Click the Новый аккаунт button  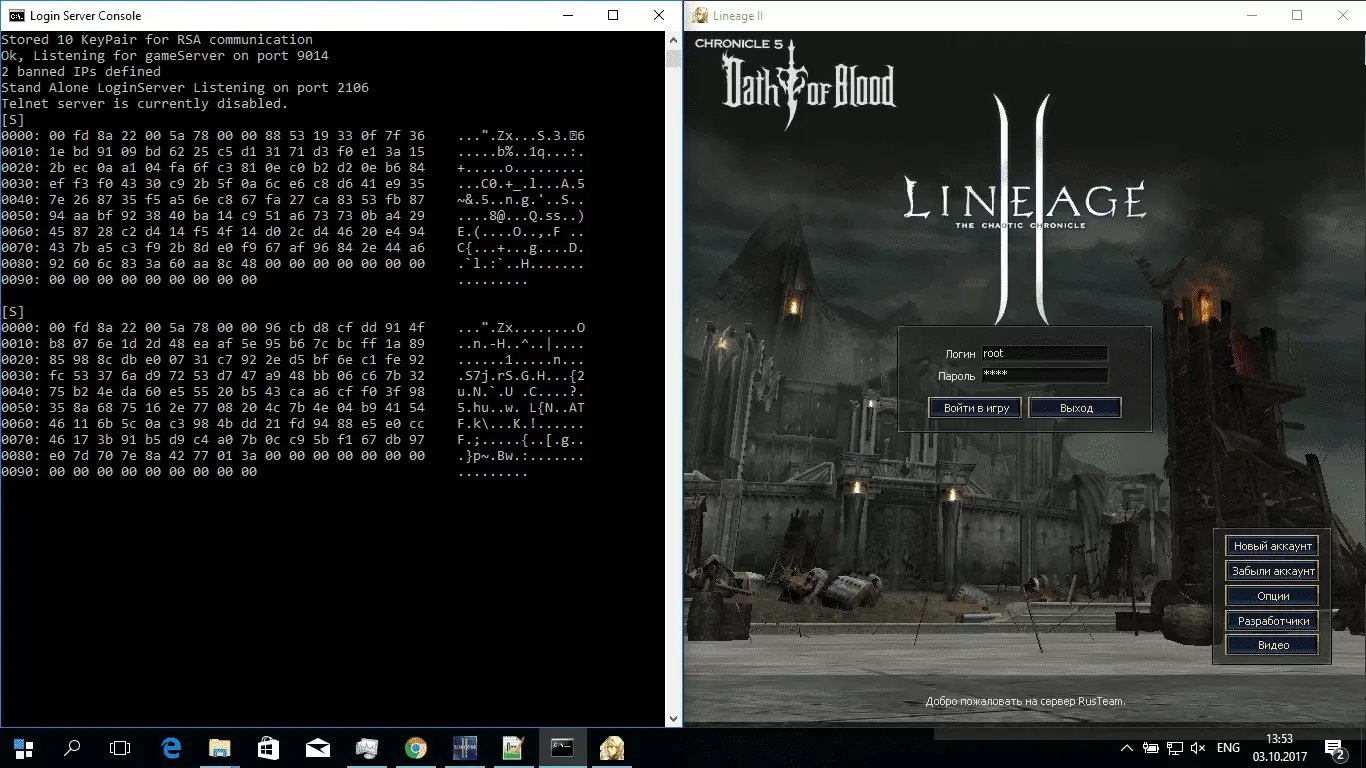pyautogui.click(x=1272, y=546)
